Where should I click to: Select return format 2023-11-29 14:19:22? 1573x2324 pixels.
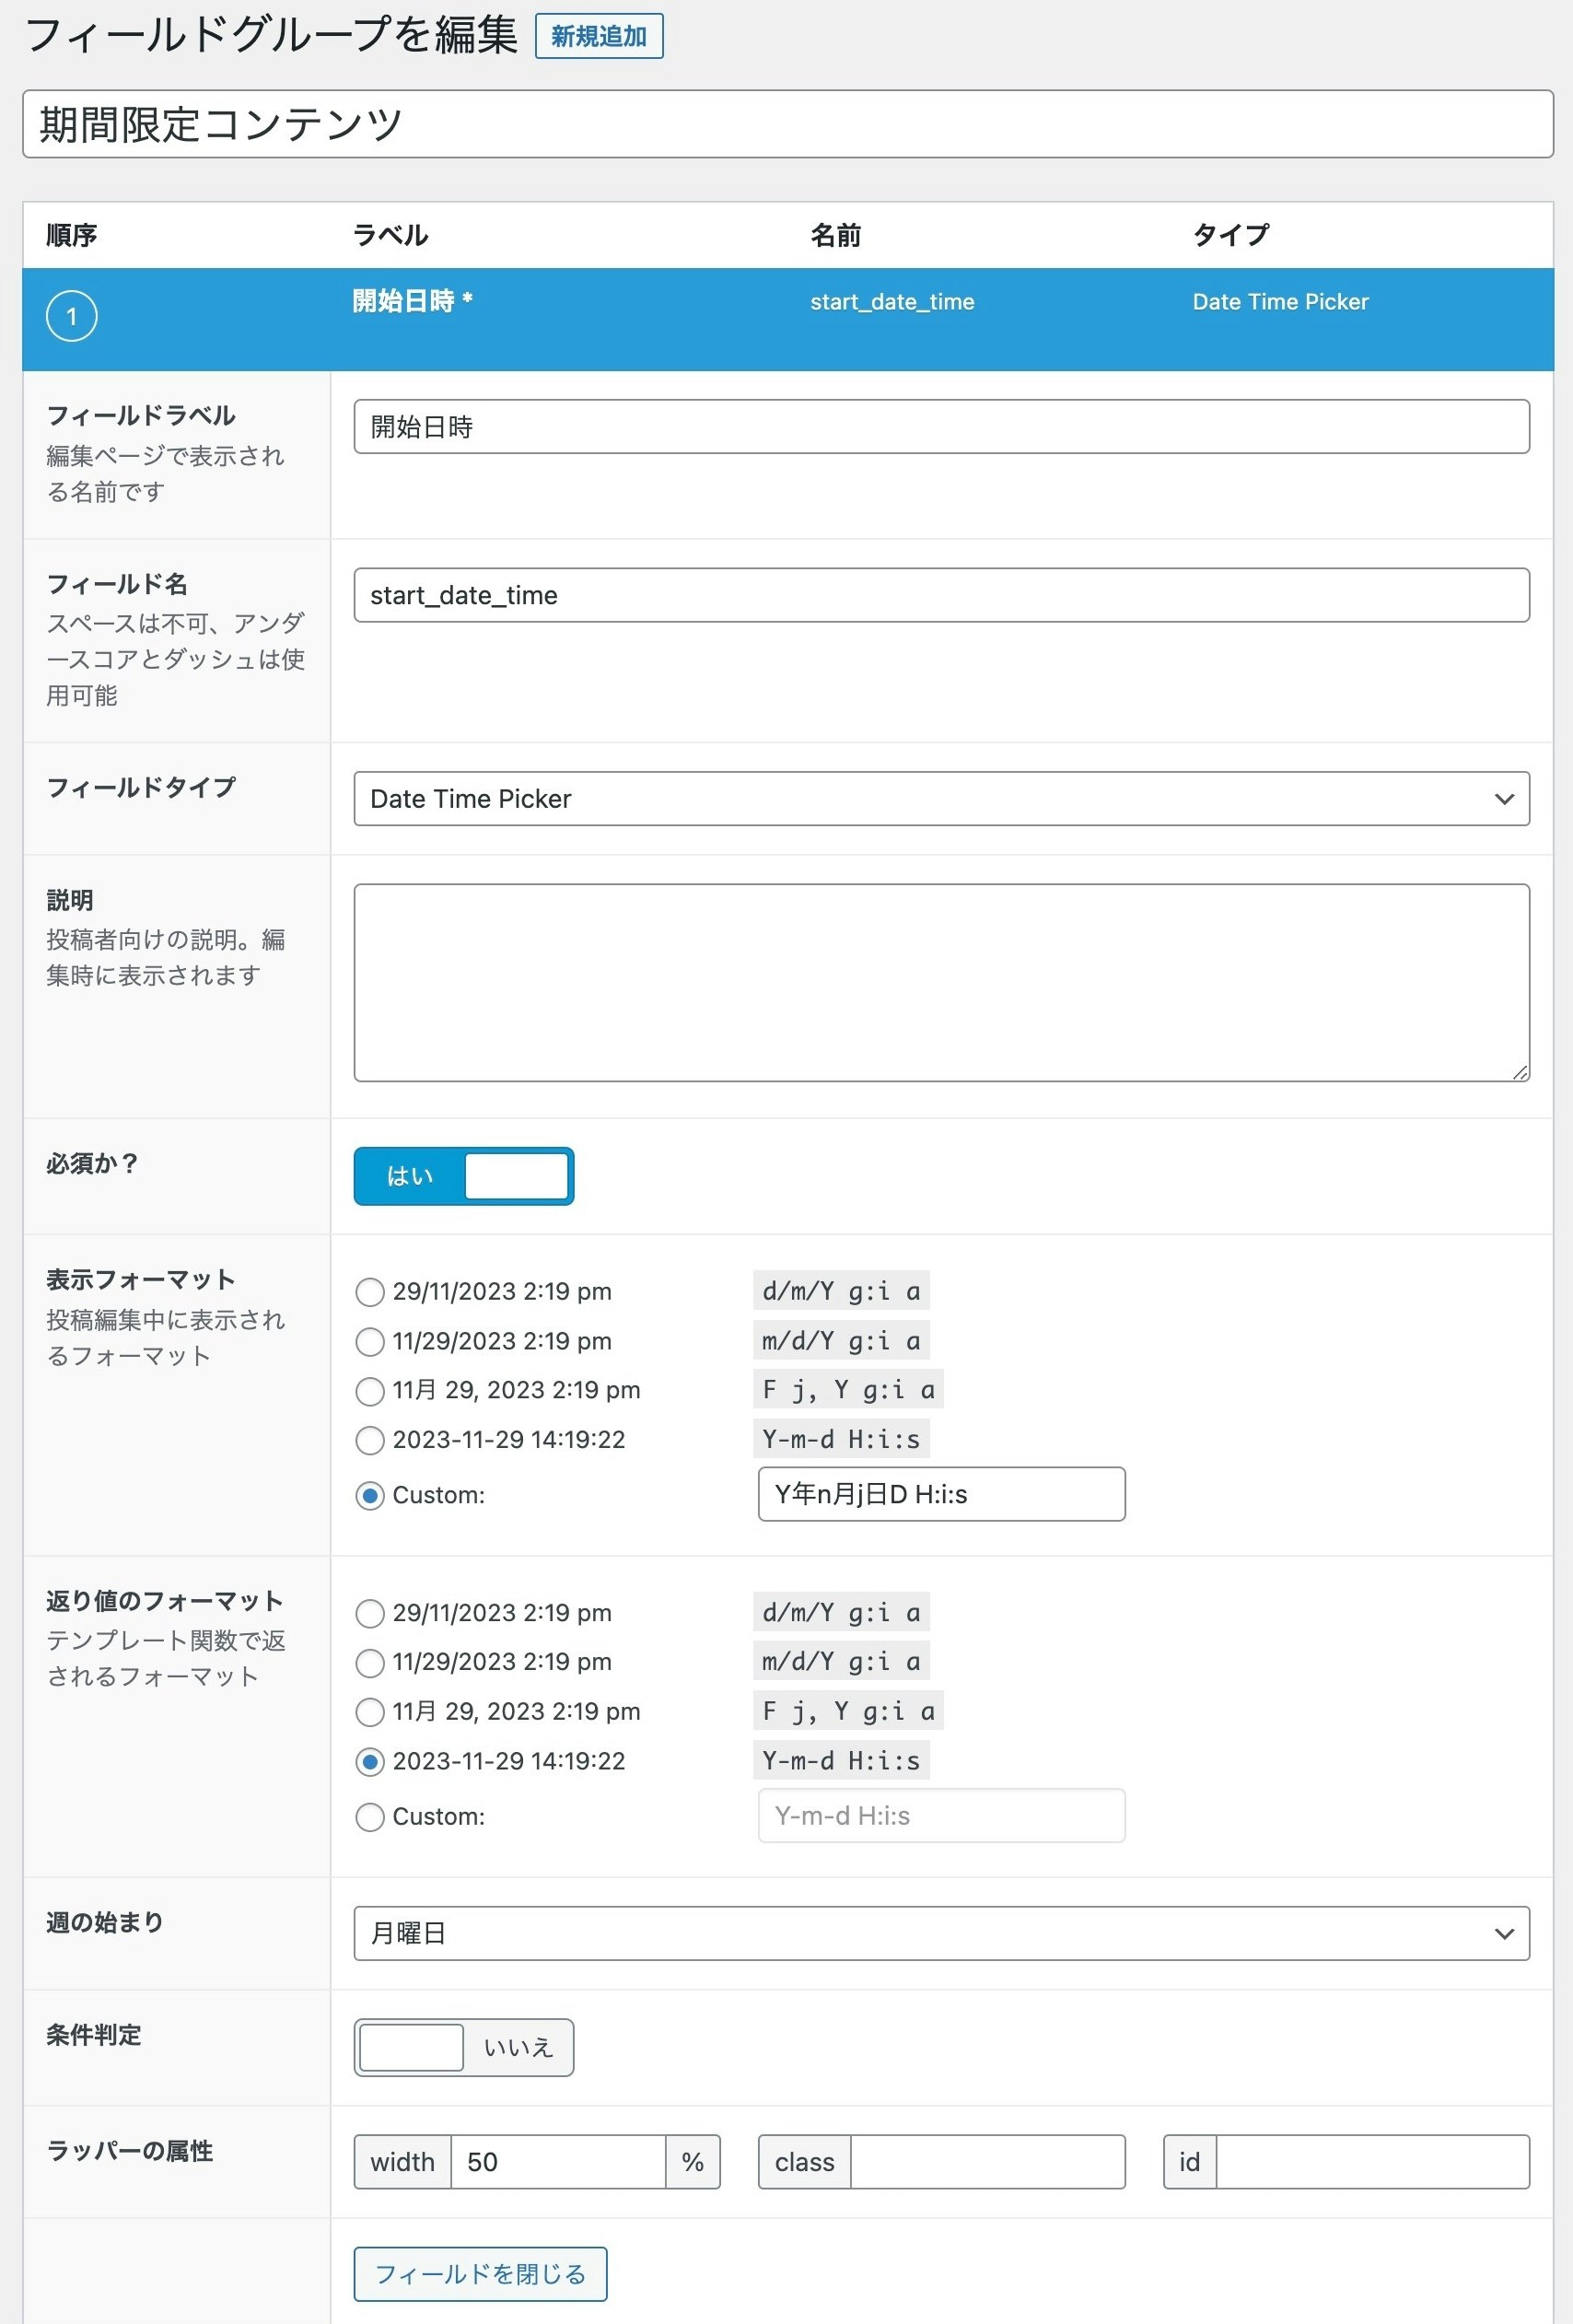[x=370, y=1761]
